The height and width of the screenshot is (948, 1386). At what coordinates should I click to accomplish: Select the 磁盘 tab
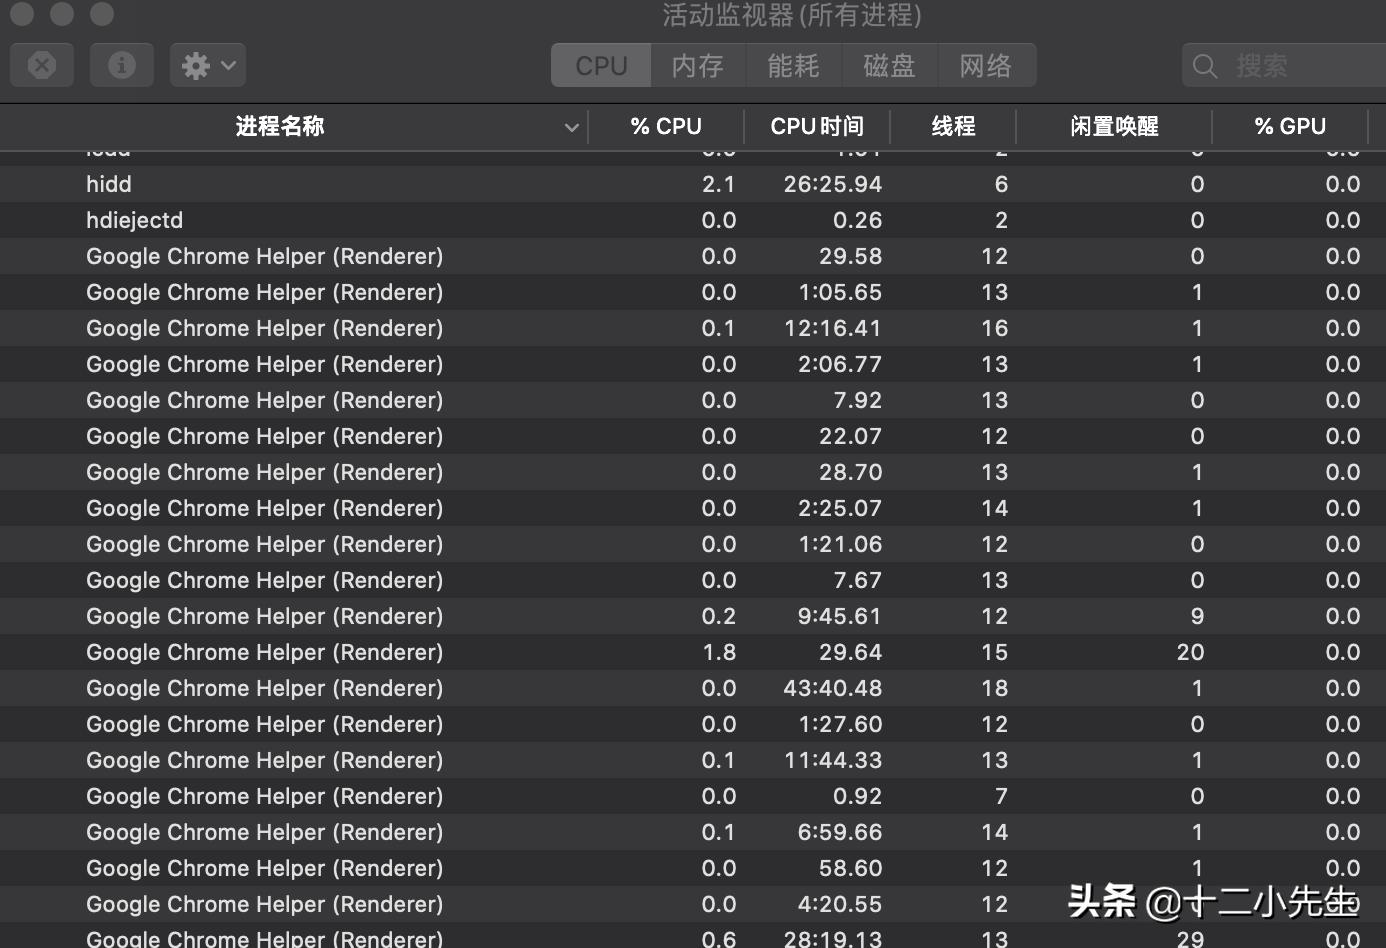(x=889, y=66)
